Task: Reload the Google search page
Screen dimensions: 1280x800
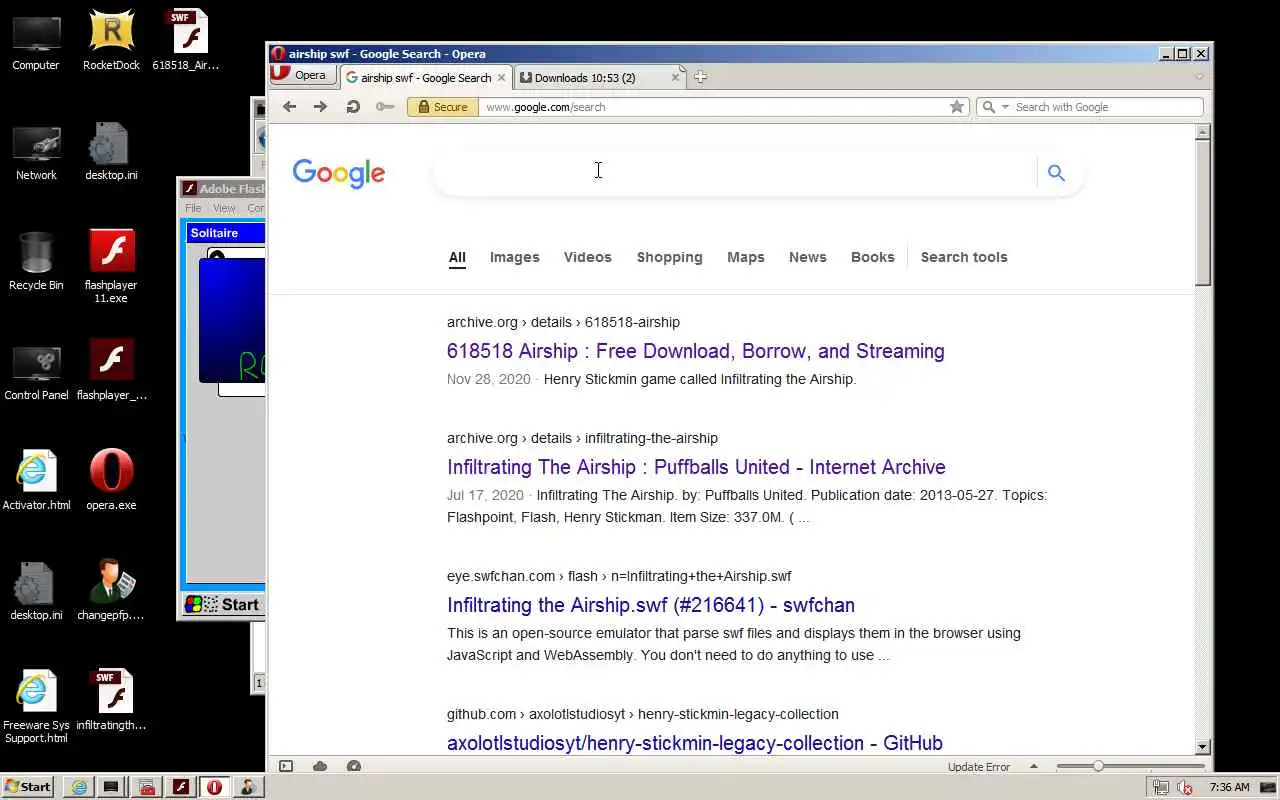Action: tap(353, 107)
